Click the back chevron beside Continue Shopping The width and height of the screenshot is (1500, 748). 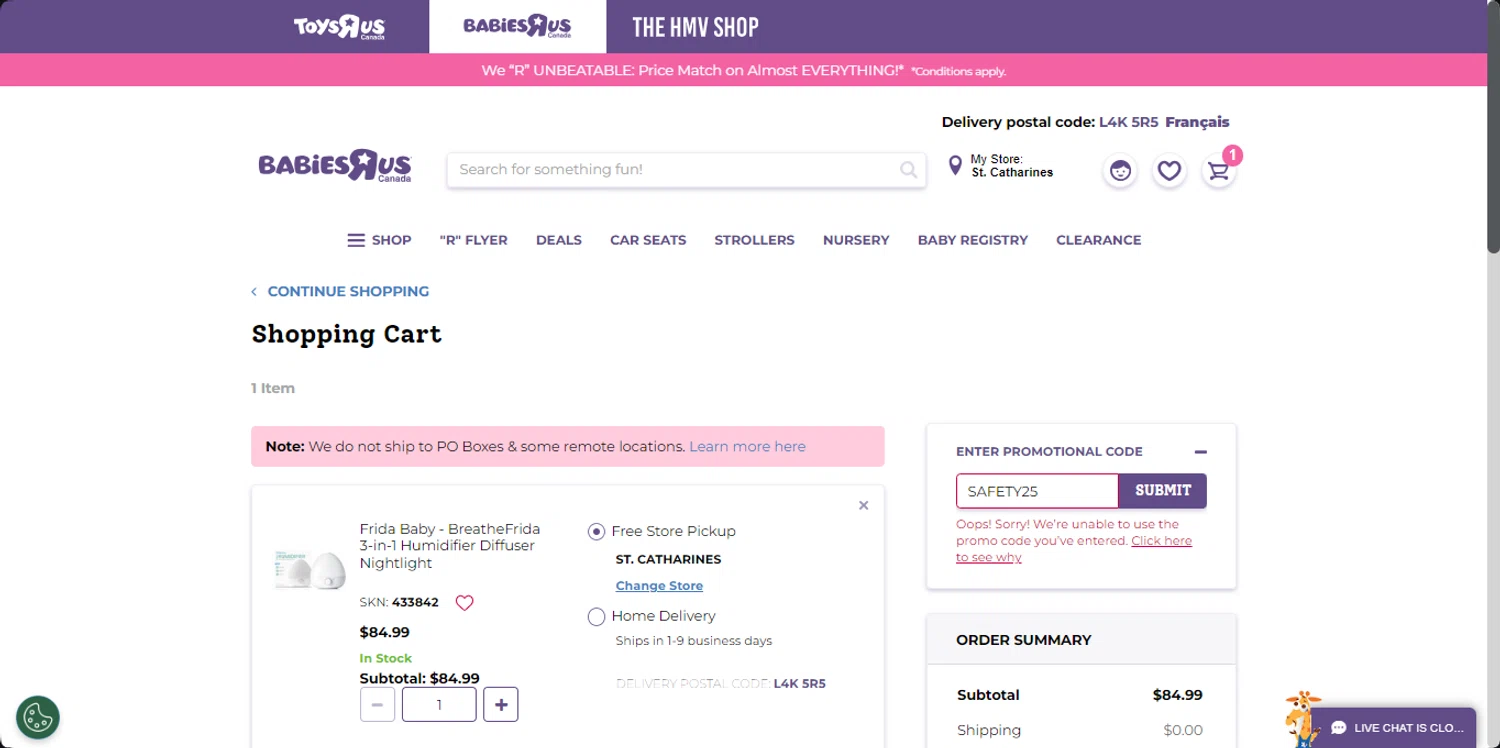point(254,292)
